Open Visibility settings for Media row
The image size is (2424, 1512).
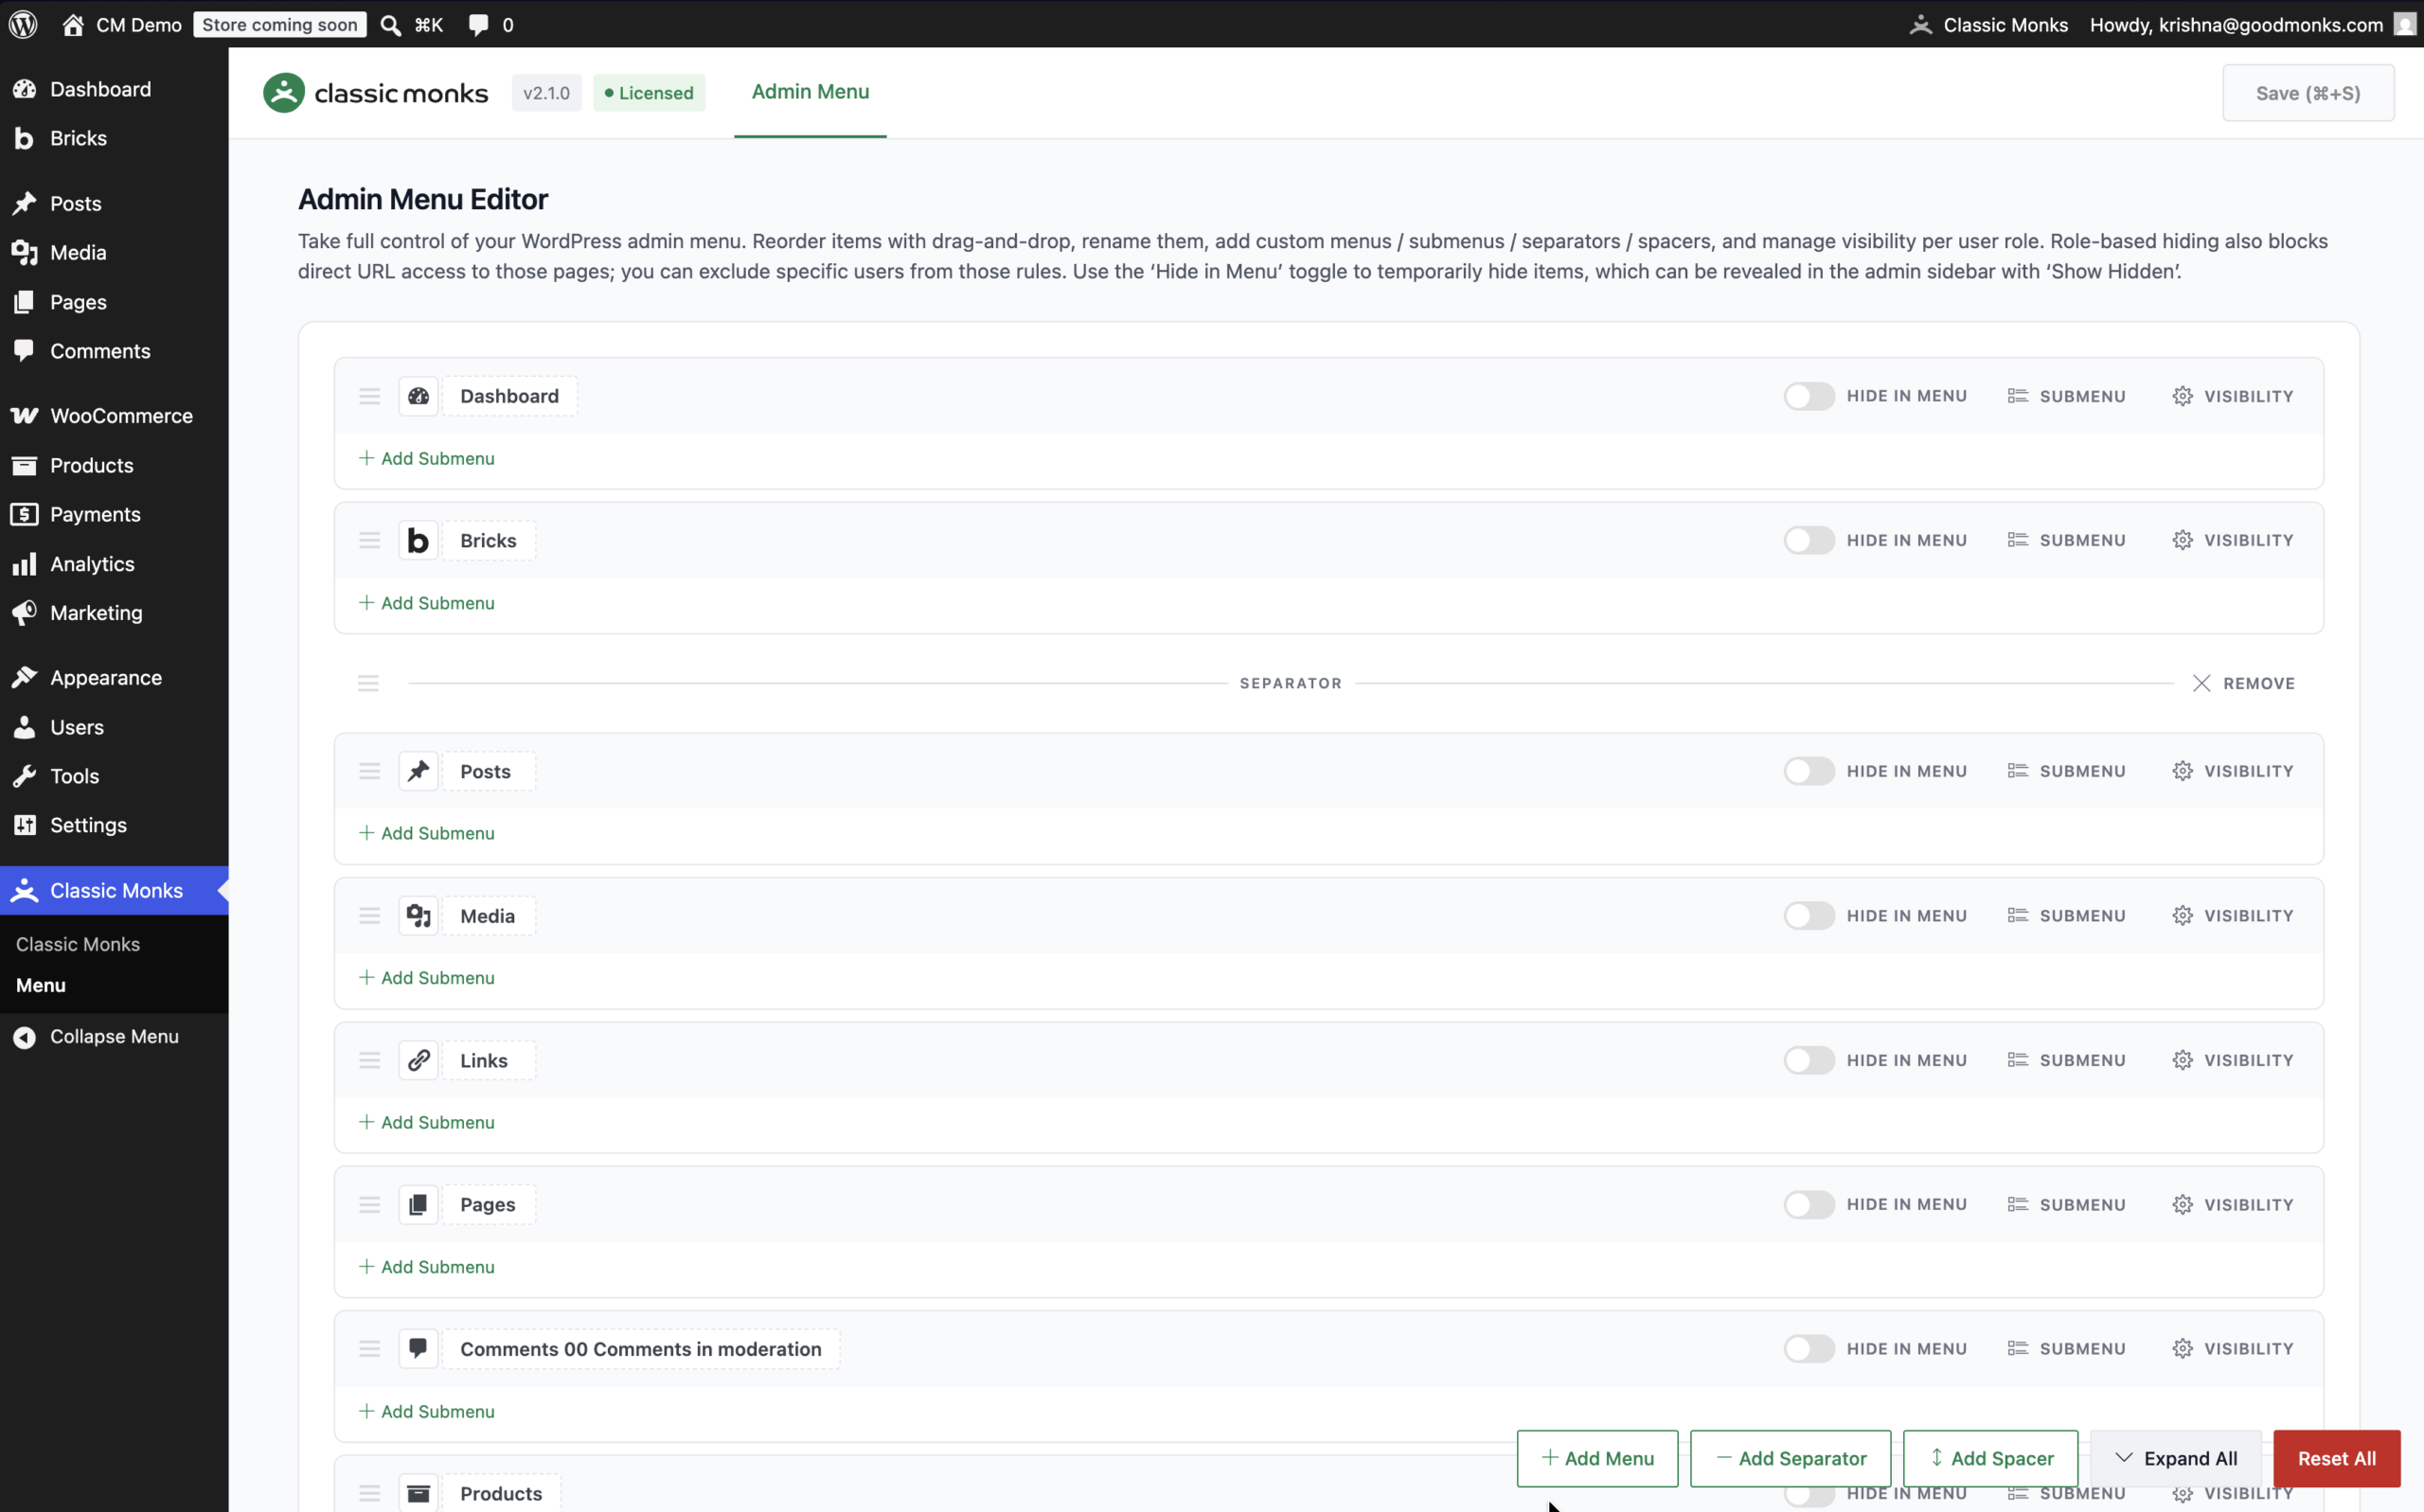click(2232, 915)
